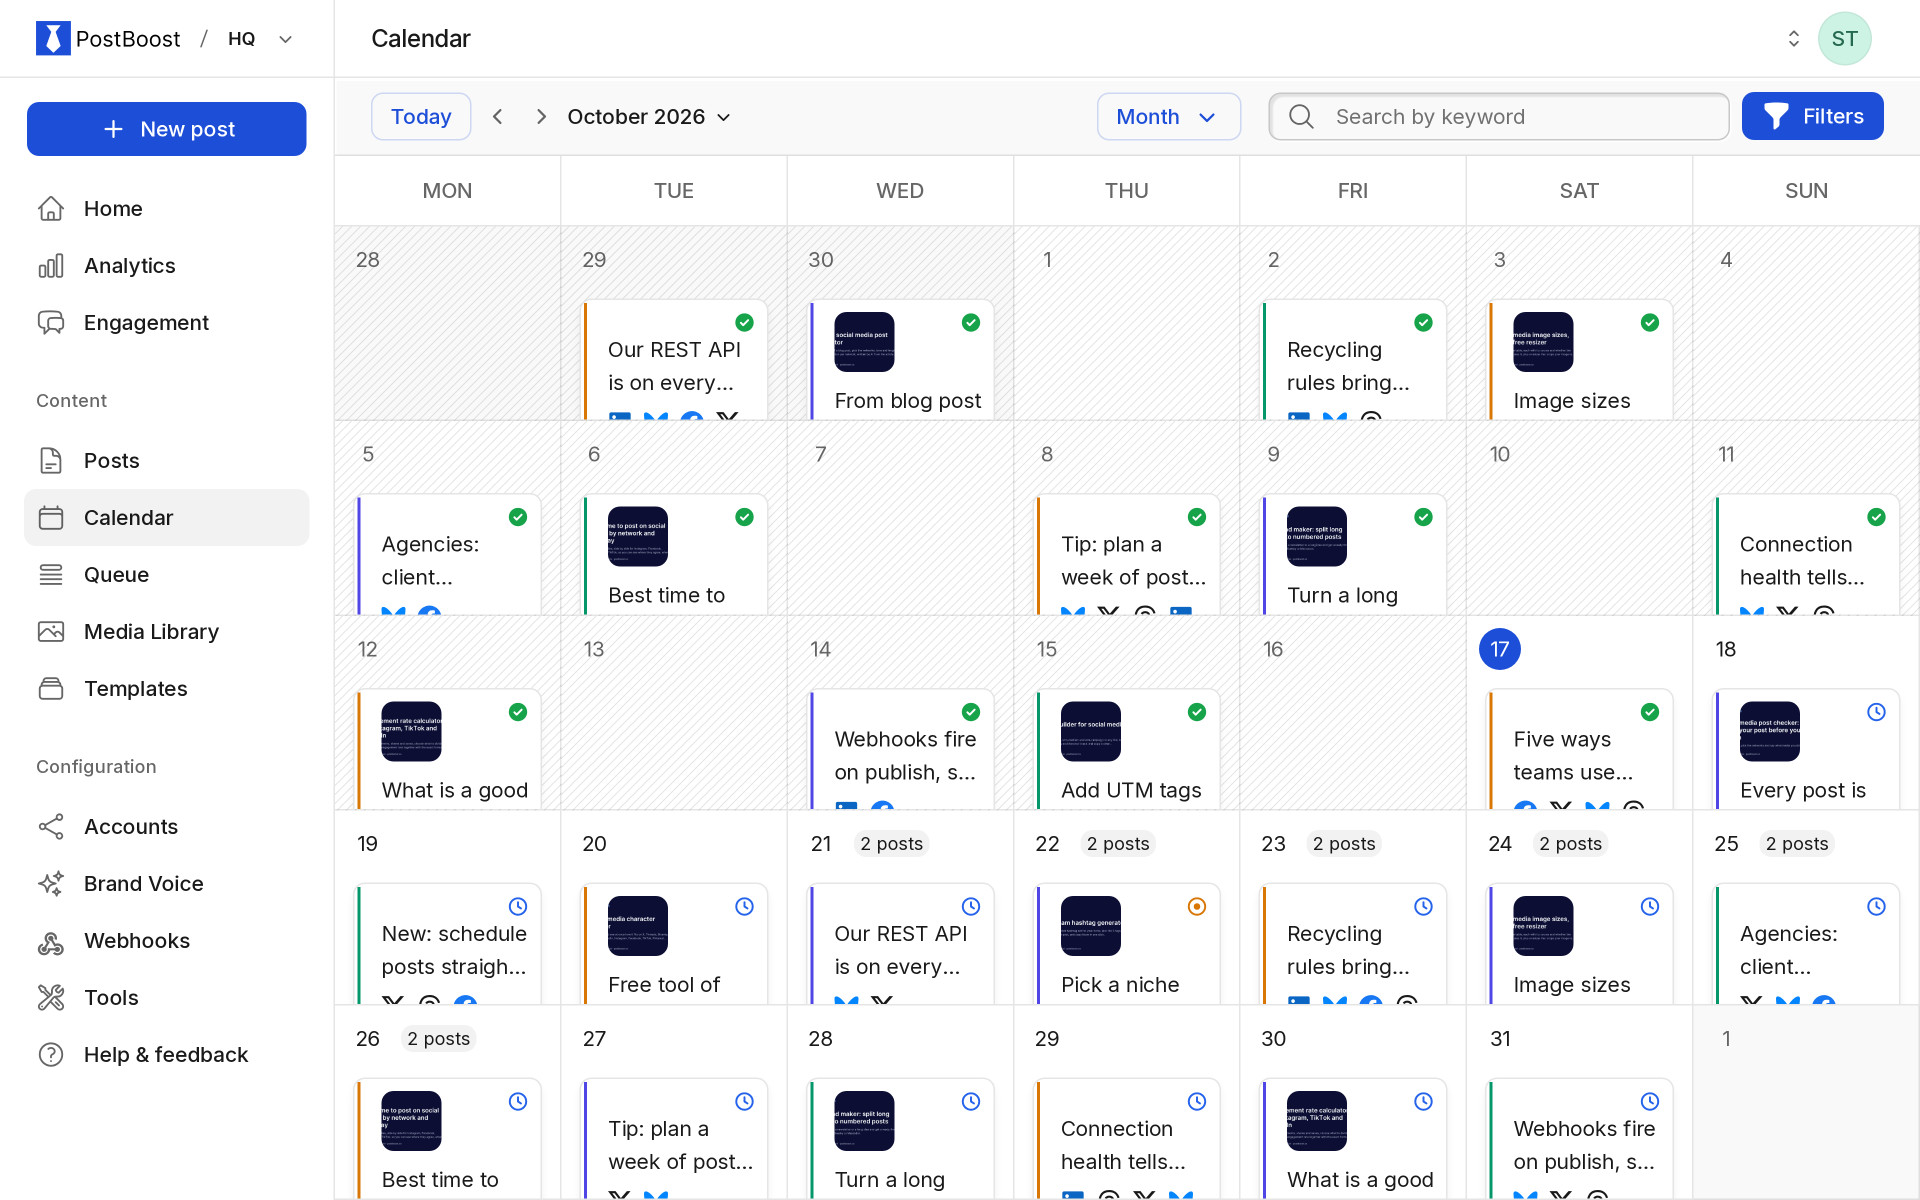Image resolution: width=1920 pixels, height=1200 pixels.
Task: Open the Templates icon
Action: 51,688
